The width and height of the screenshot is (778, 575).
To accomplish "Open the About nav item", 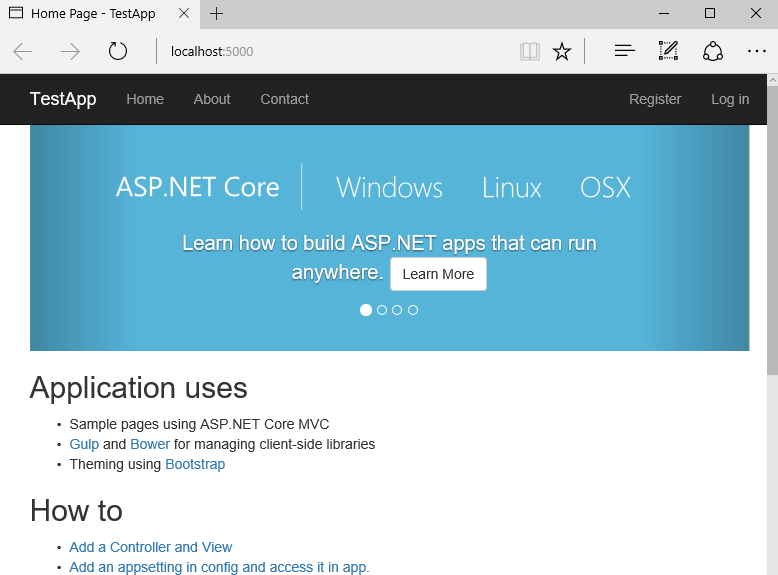I will coord(212,99).
